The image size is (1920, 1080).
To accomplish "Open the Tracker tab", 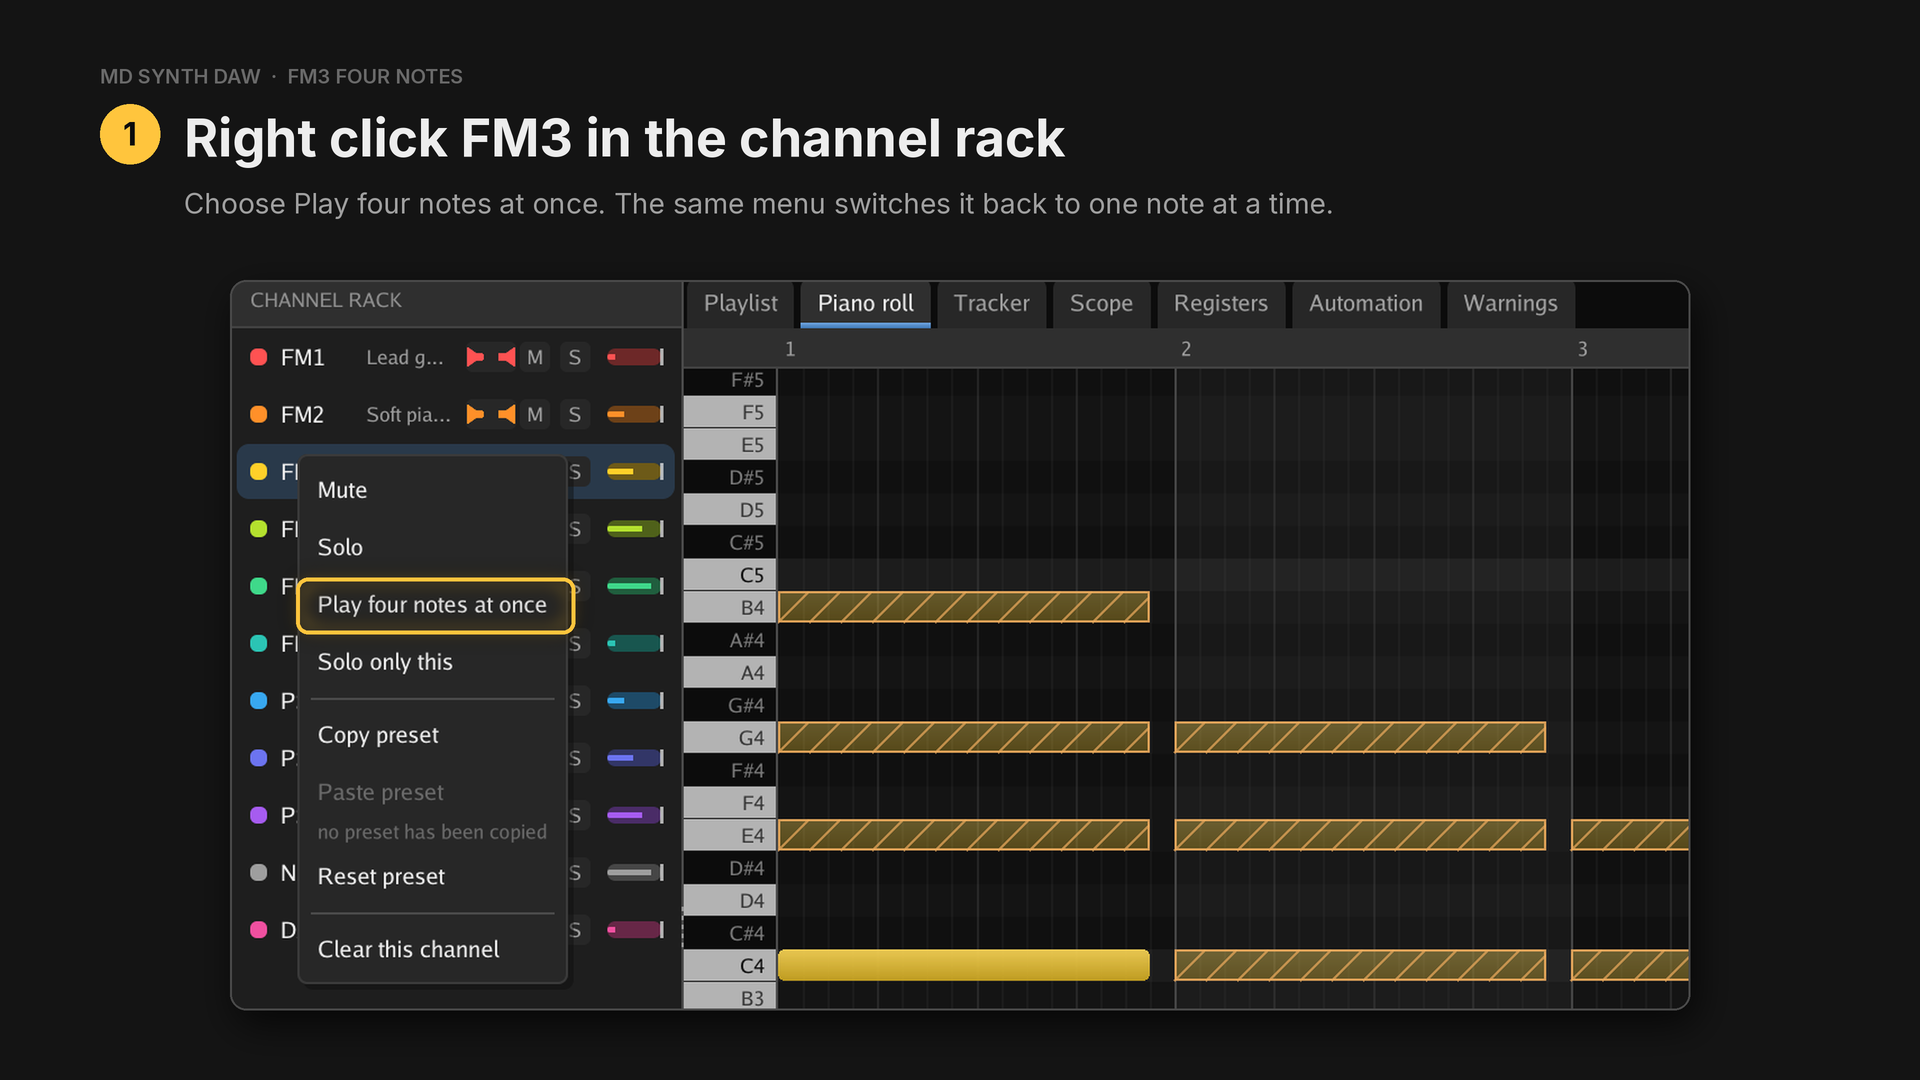I will (x=991, y=304).
